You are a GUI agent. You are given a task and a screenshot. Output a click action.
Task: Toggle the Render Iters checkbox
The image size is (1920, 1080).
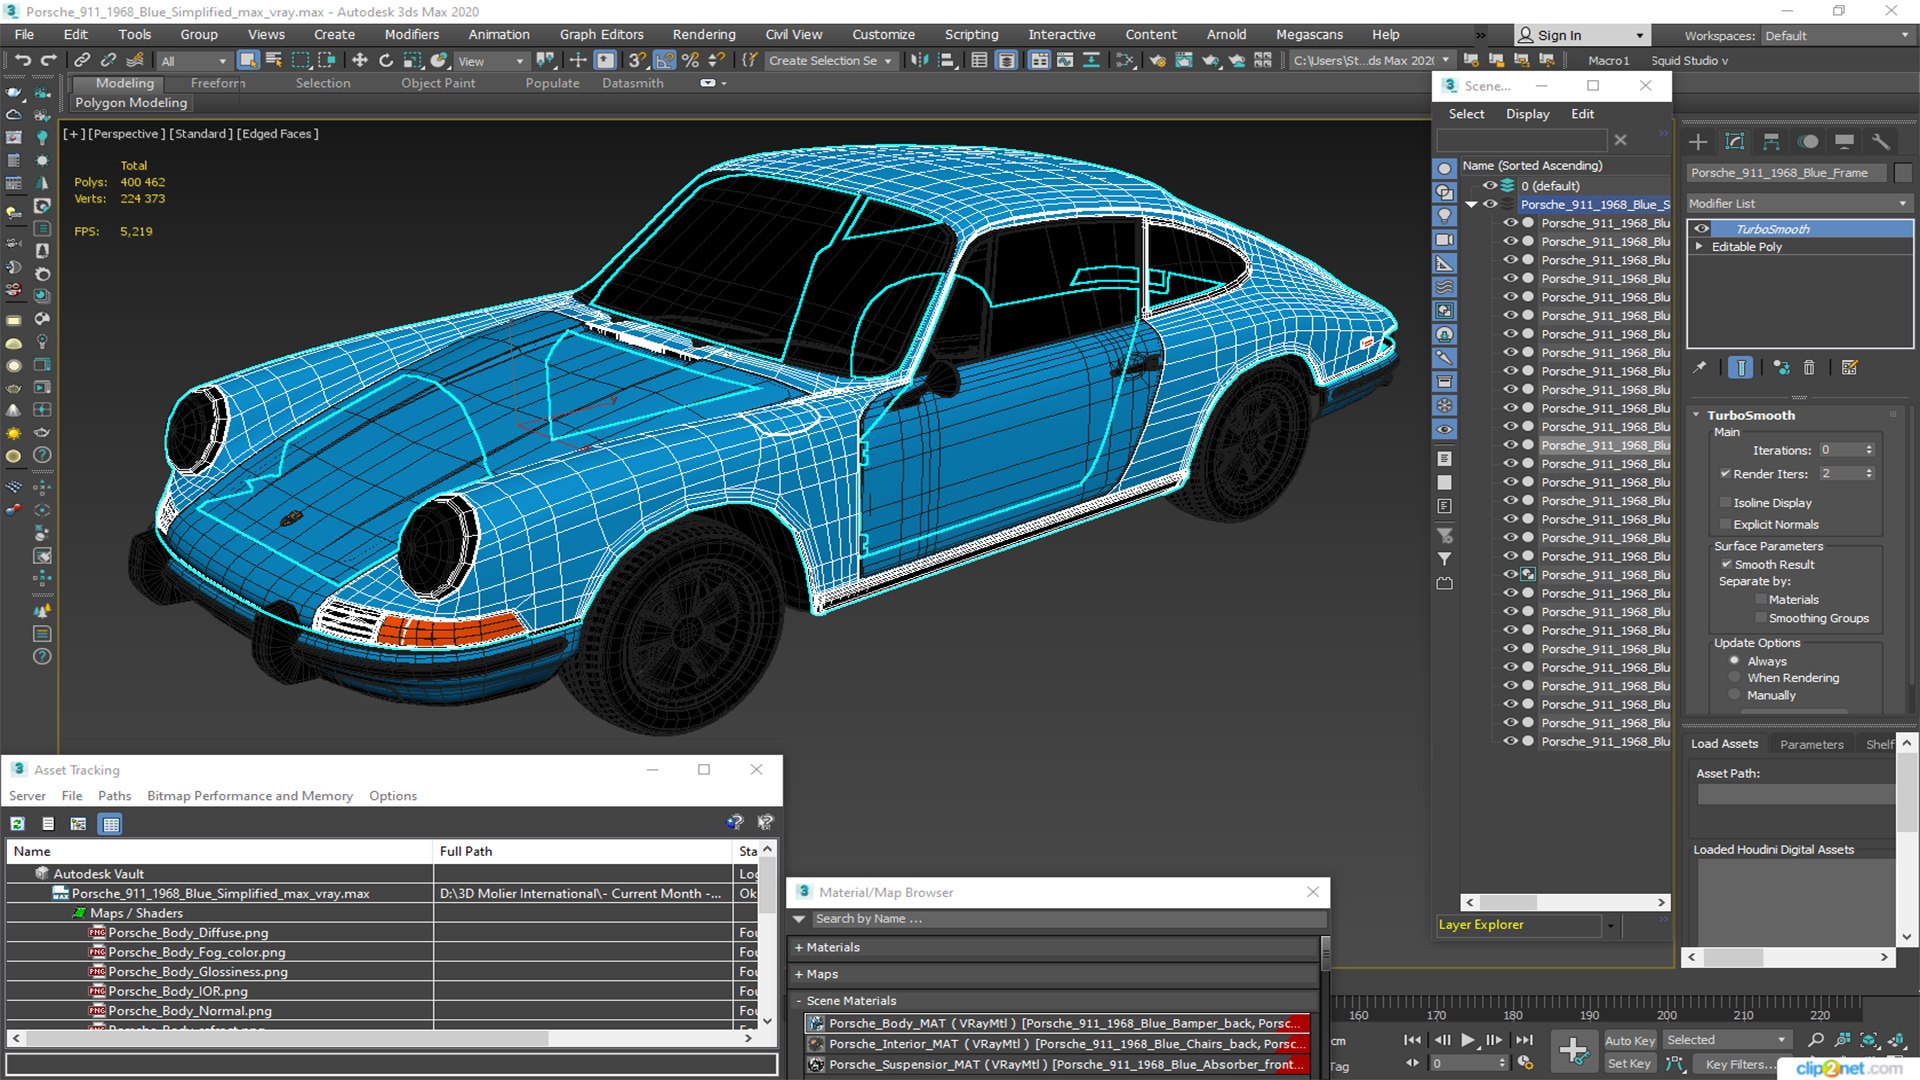click(1725, 474)
